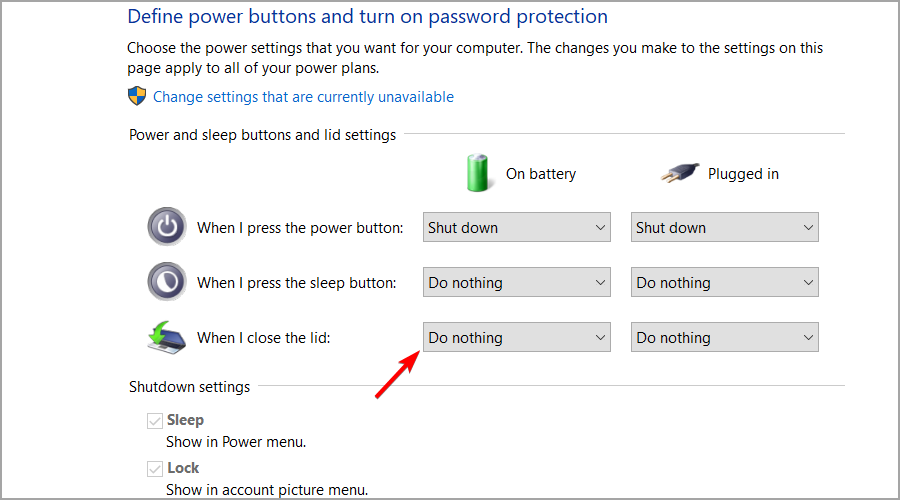Click the power button icon
Viewport: 900px width, 500px height.
coord(166,227)
